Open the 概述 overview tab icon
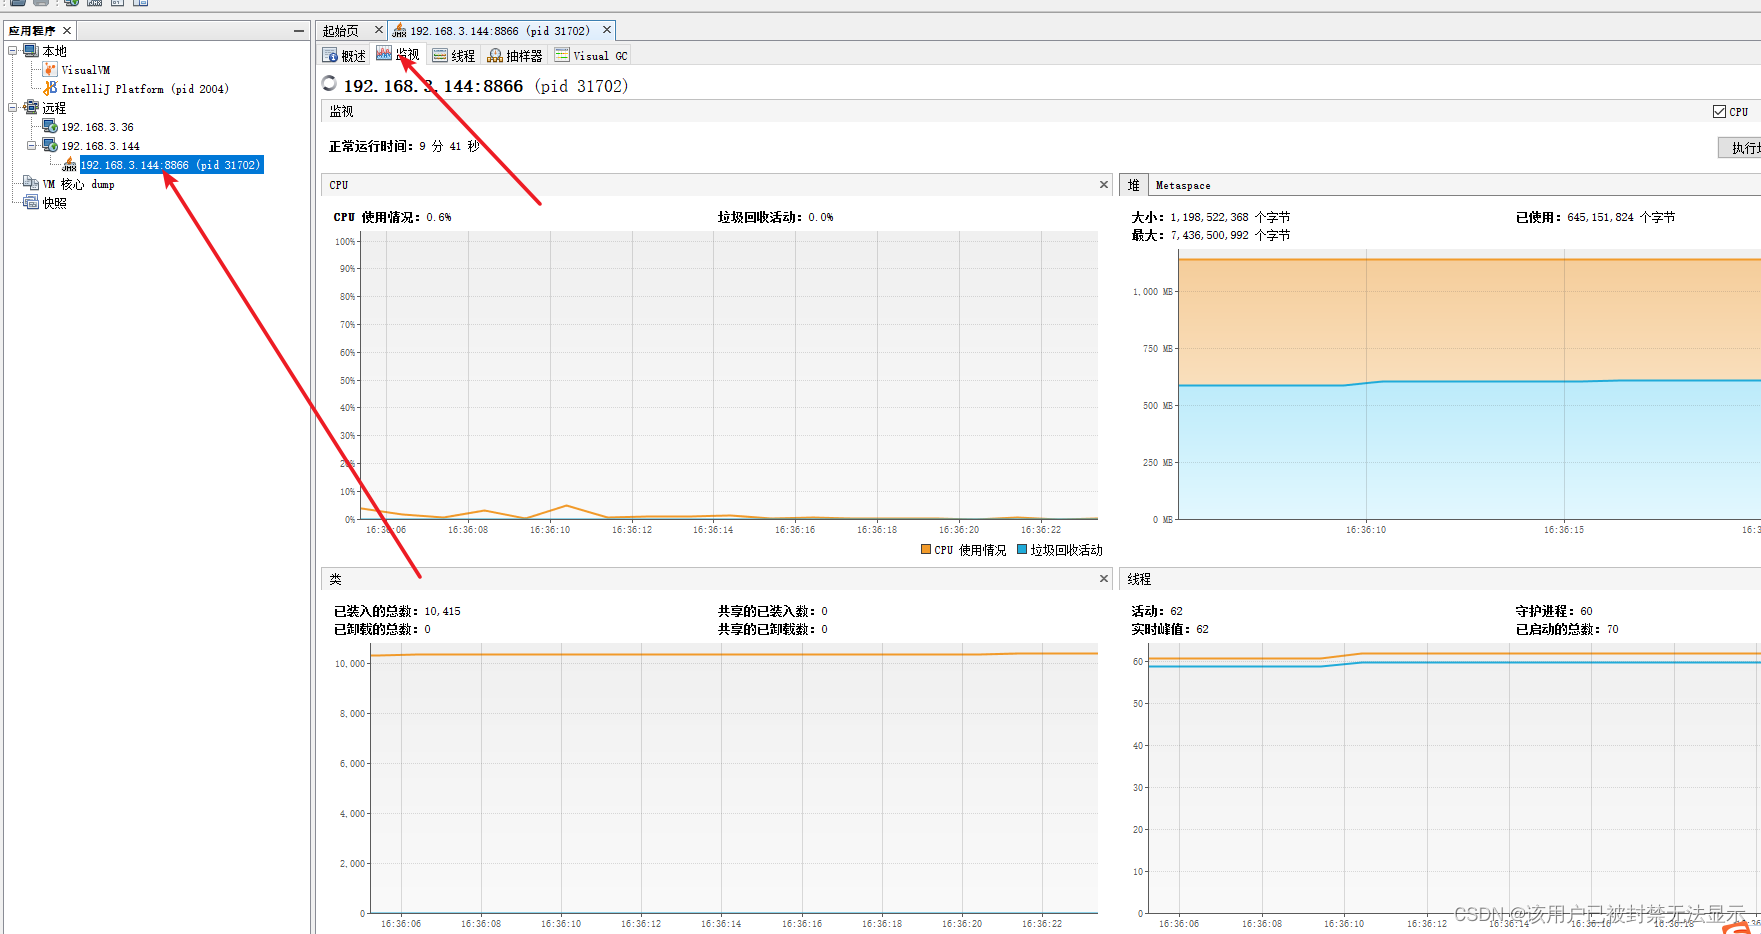 330,56
